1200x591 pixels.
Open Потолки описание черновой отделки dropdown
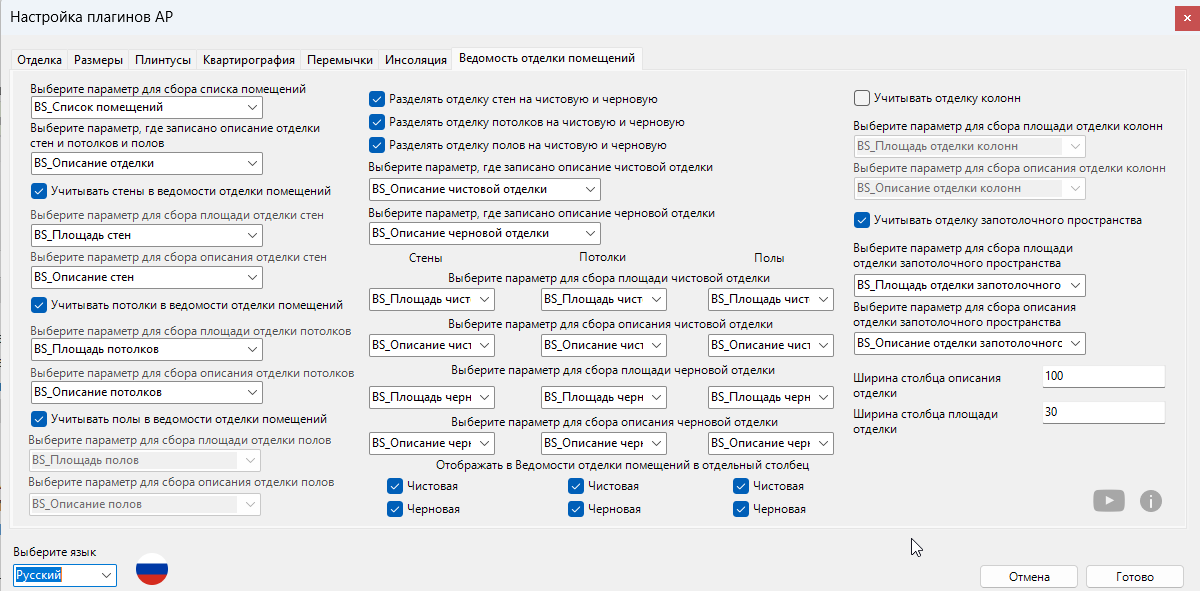[x=603, y=443]
